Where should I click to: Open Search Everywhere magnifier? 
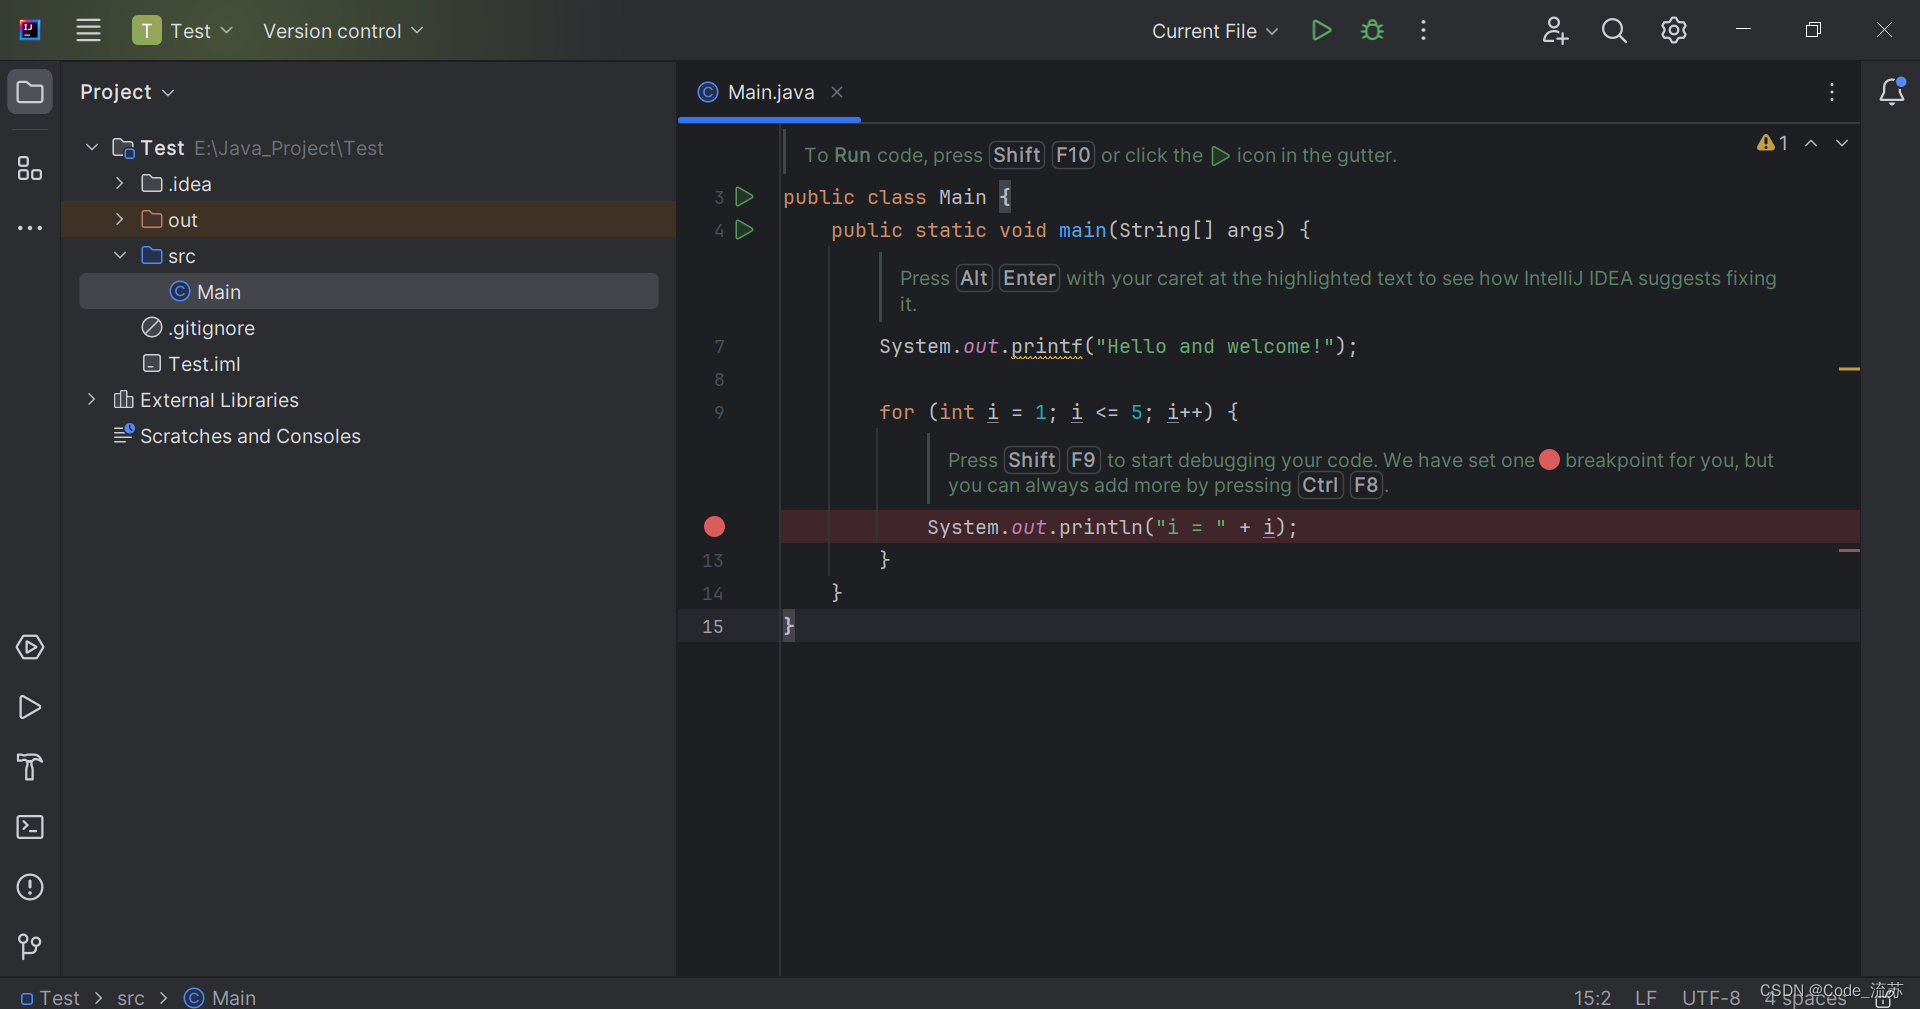coord(1614,30)
